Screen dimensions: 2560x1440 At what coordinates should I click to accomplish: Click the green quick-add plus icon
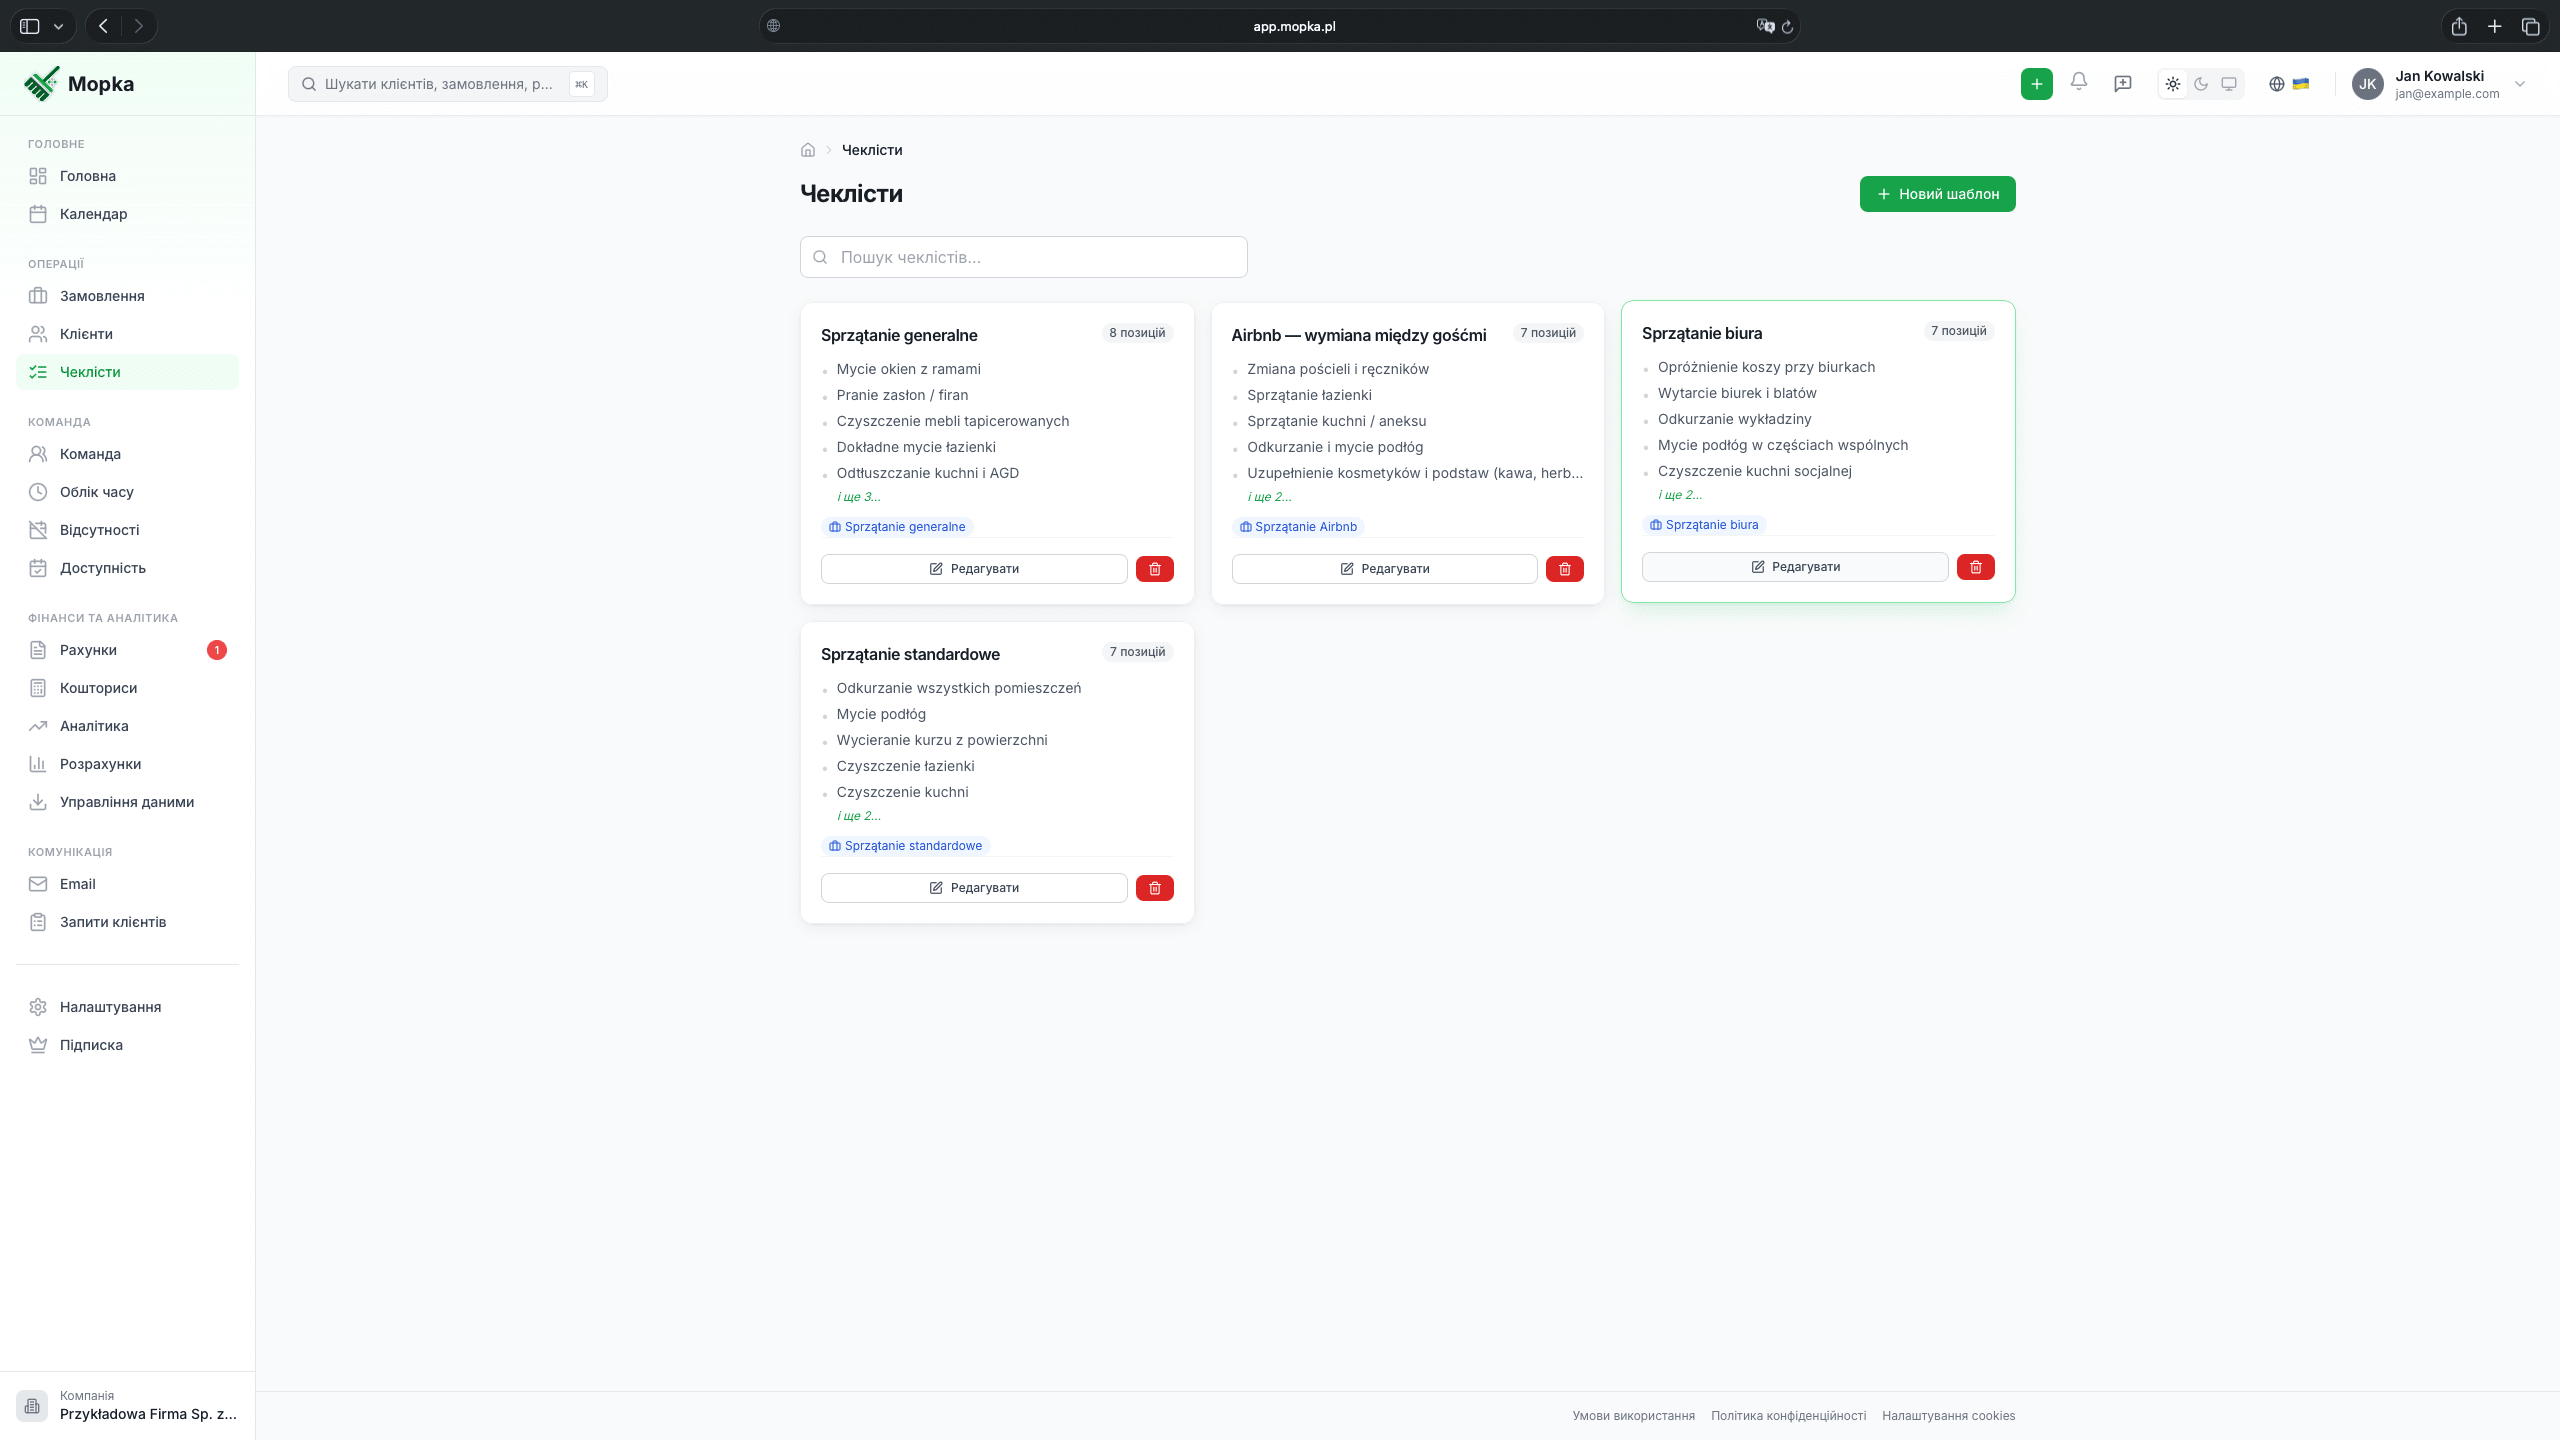2036,84
